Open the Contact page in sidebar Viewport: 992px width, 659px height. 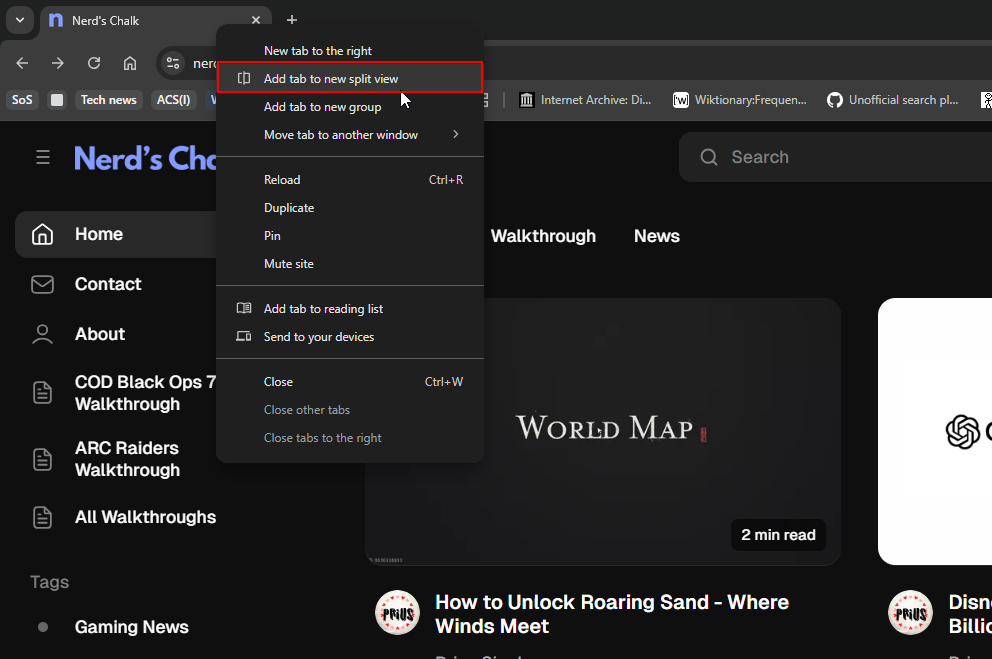coord(108,284)
